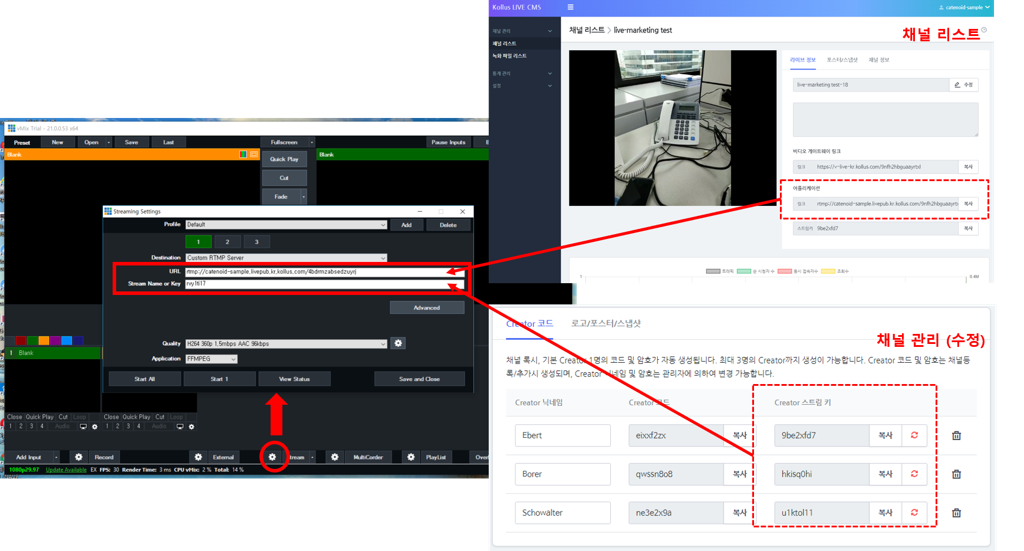1024x551 pixels.
Task: Select stream slot 2 in Streaming Settings
Action: (x=227, y=242)
